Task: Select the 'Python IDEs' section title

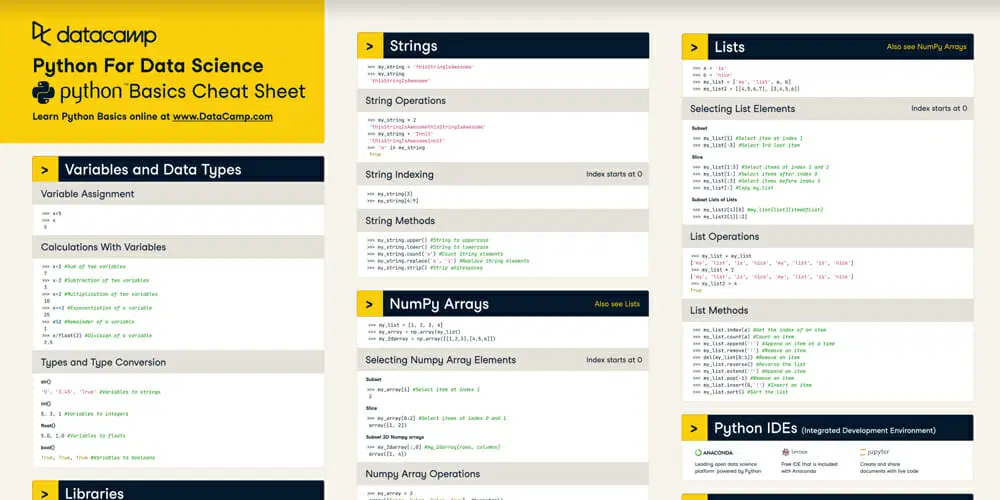Action: coord(756,428)
